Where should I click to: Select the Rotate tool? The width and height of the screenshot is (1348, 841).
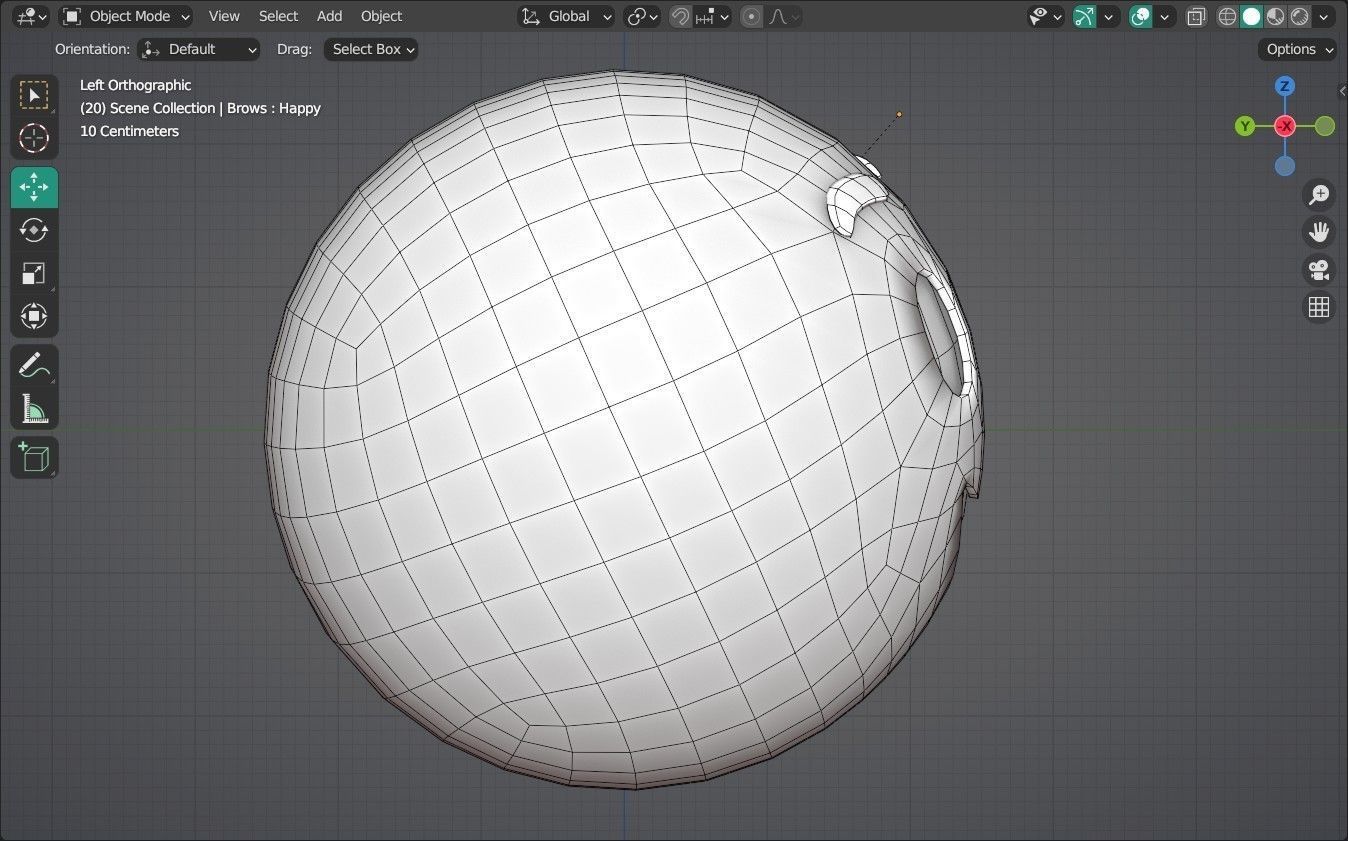pos(34,230)
